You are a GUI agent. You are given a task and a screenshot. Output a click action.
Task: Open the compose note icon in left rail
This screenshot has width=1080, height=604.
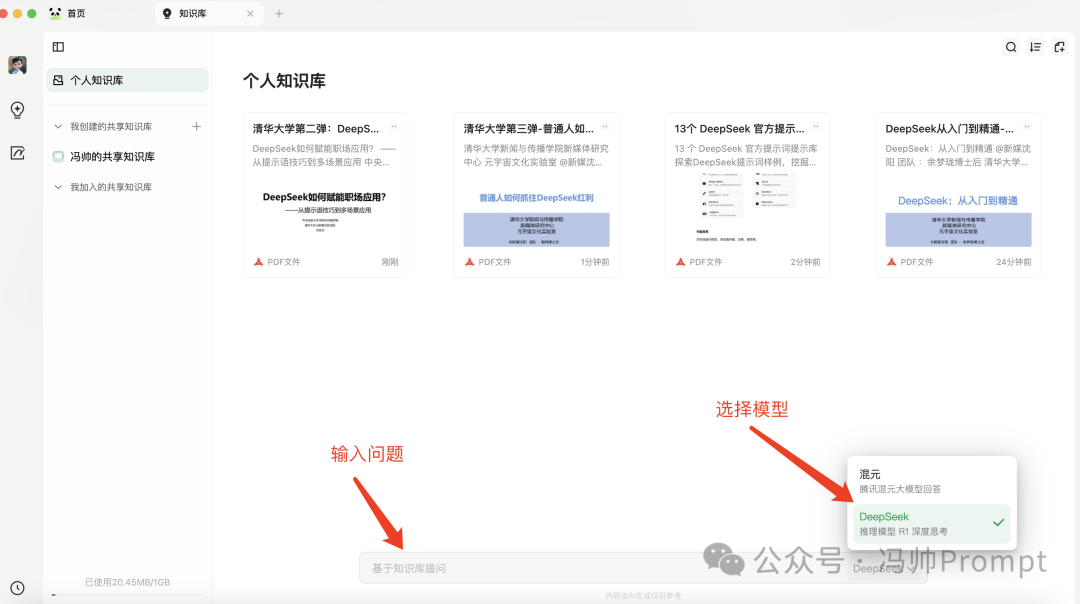pyautogui.click(x=17, y=153)
